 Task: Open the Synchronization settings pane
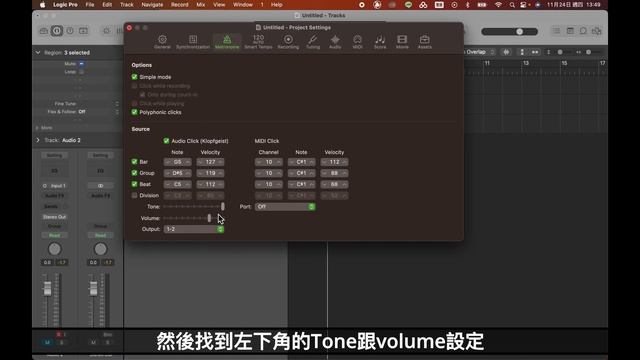(193, 42)
